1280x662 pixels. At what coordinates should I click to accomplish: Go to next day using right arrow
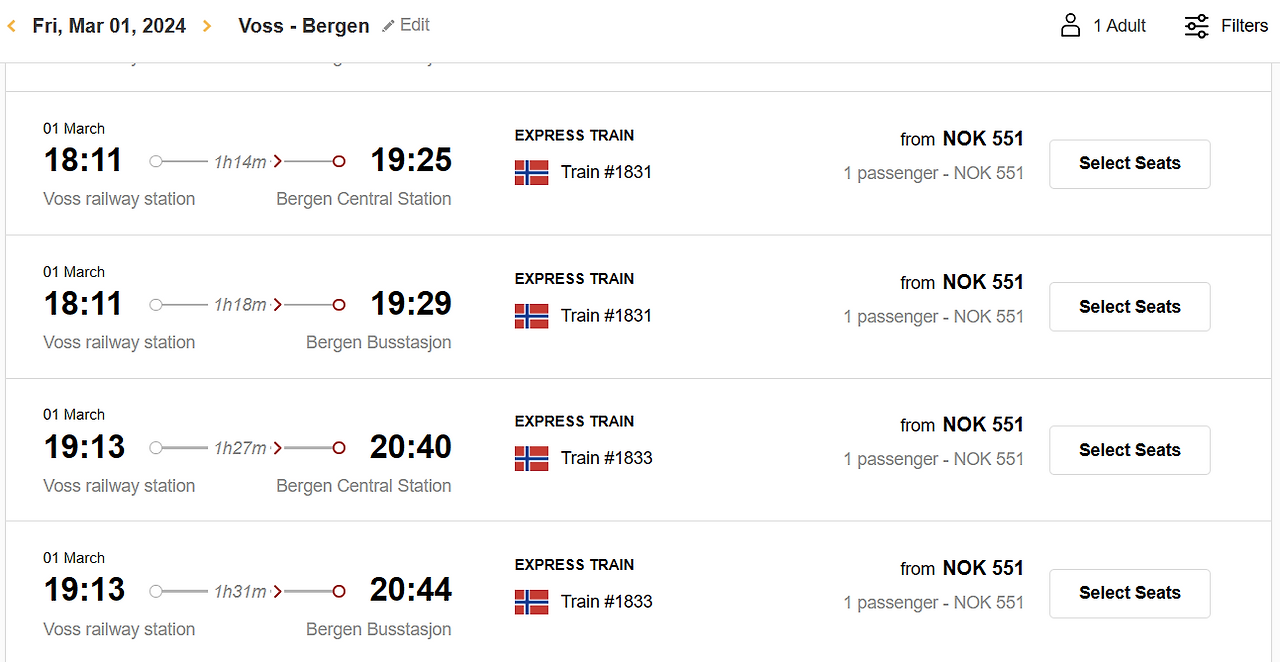[x=207, y=26]
